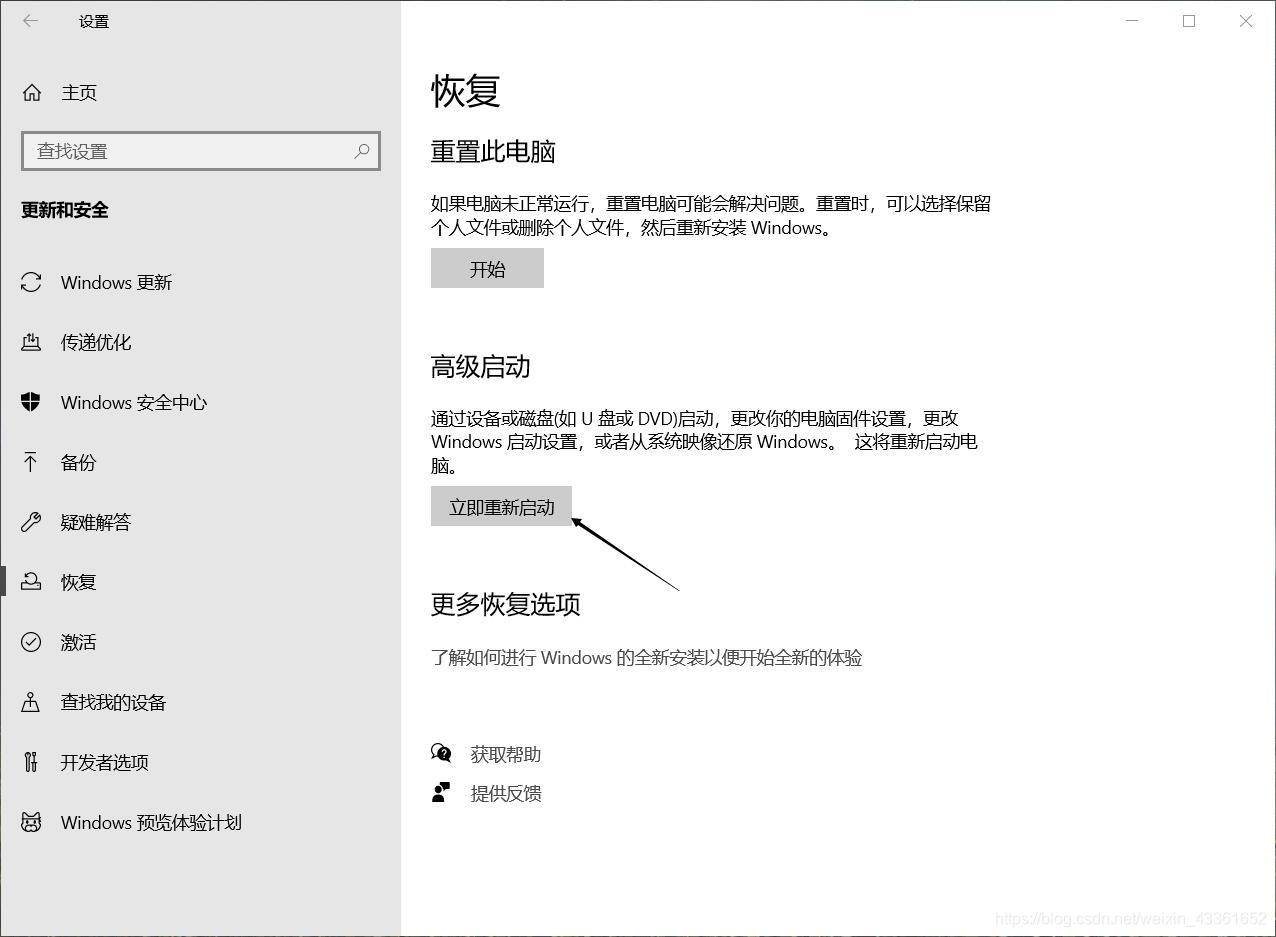Click the home icon beside 主页
Viewport: 1276px width, 937px height.
(32, 92)
